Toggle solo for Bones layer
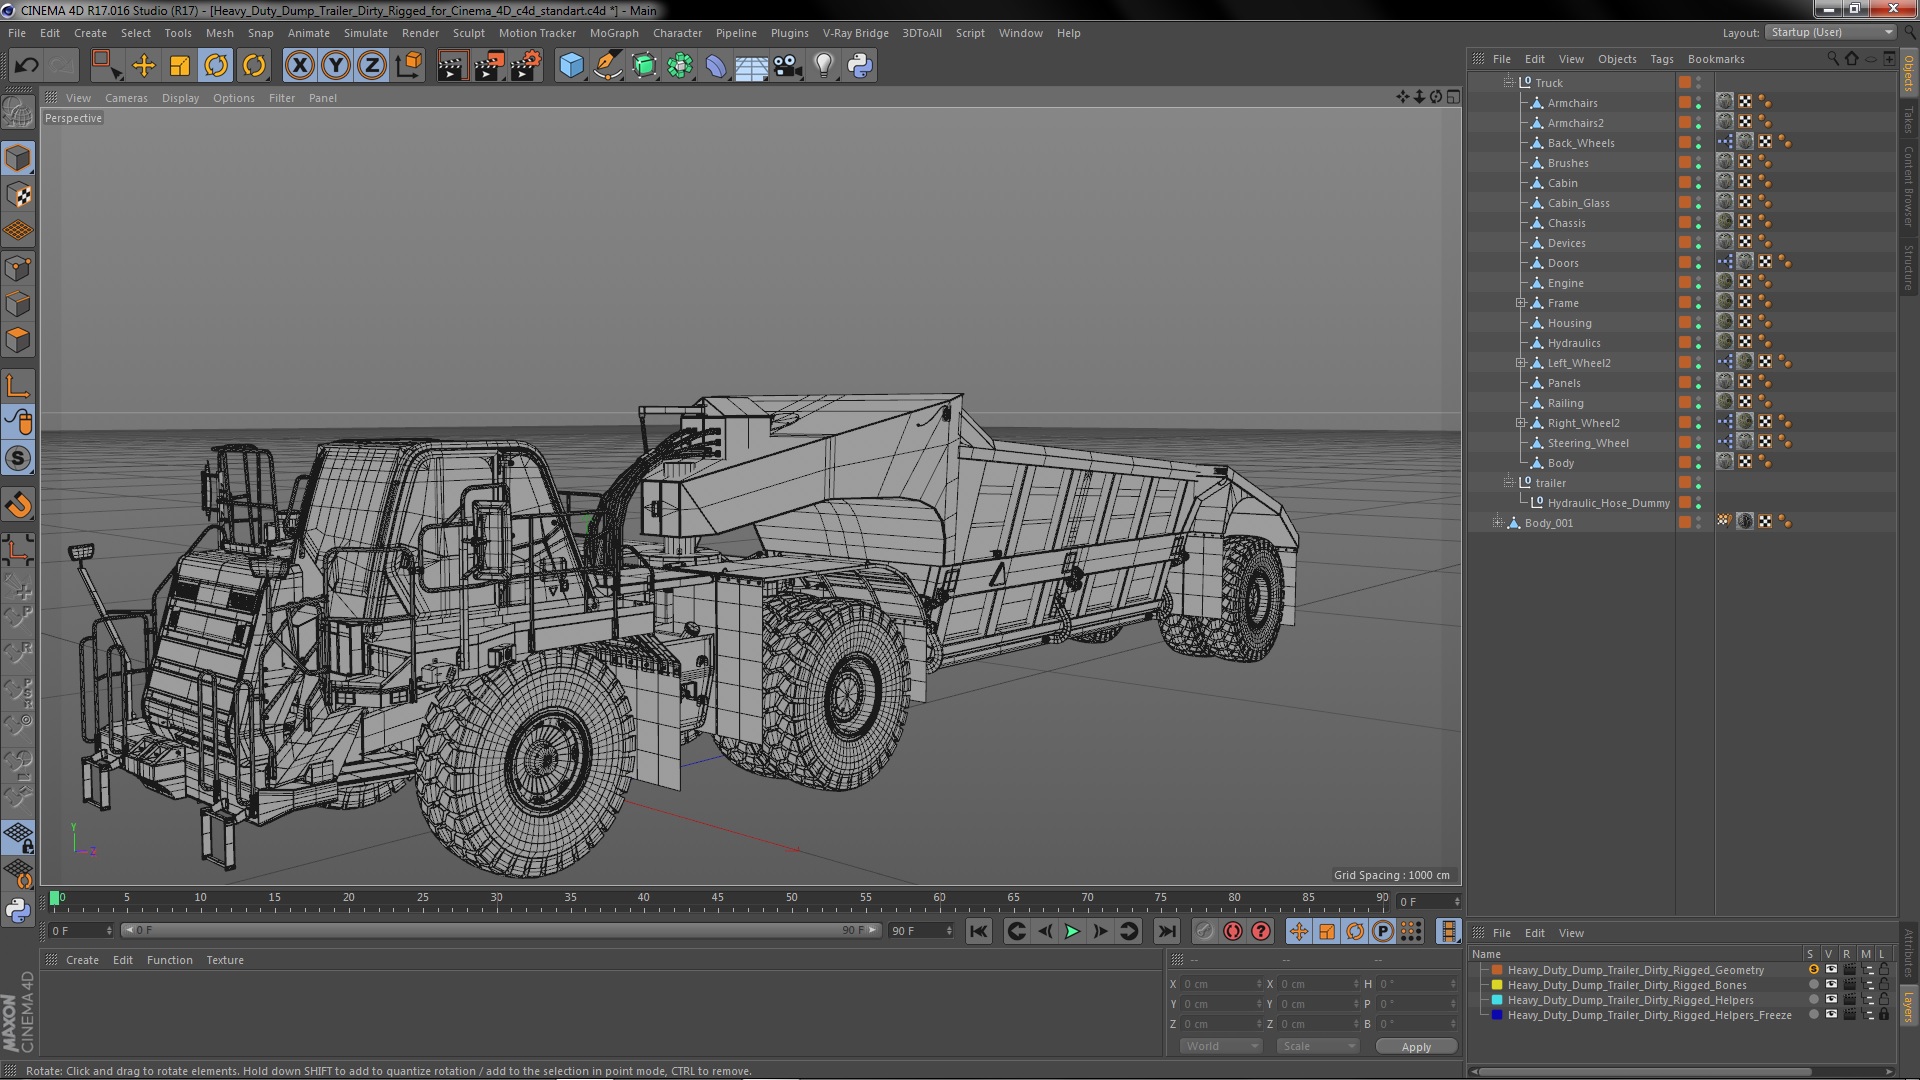The image size is (1920, 1080). click(x=1813, y=985)
